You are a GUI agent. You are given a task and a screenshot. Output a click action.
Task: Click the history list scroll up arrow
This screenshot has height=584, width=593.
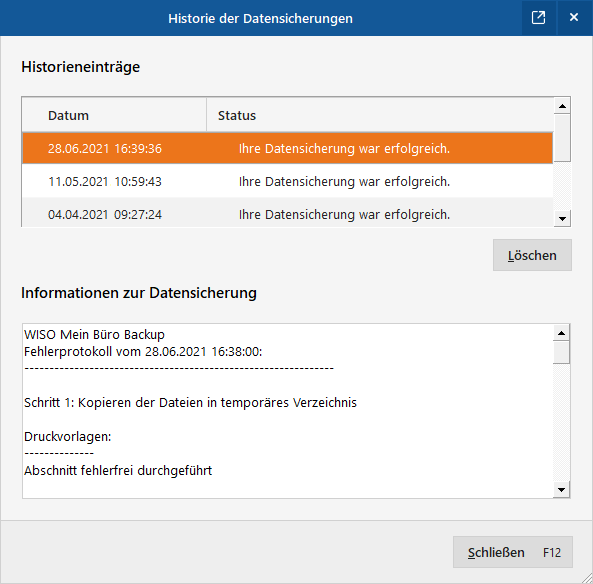pyautogui.click(x=562, y=106)
